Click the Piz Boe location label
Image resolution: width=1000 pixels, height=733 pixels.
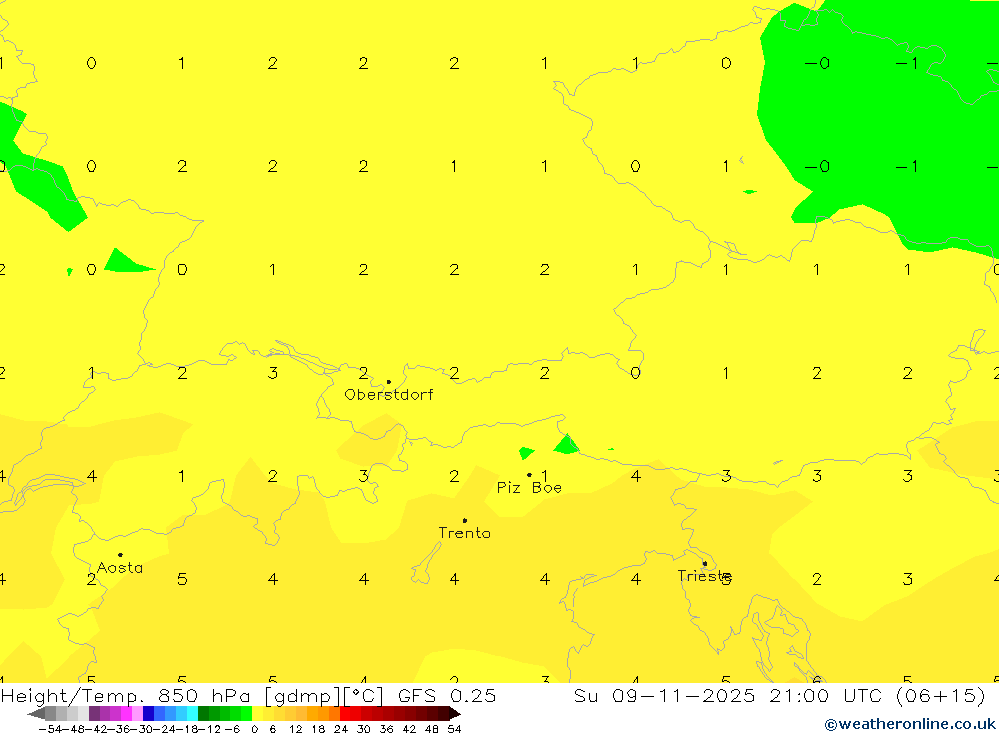click(x=529, y=488)
